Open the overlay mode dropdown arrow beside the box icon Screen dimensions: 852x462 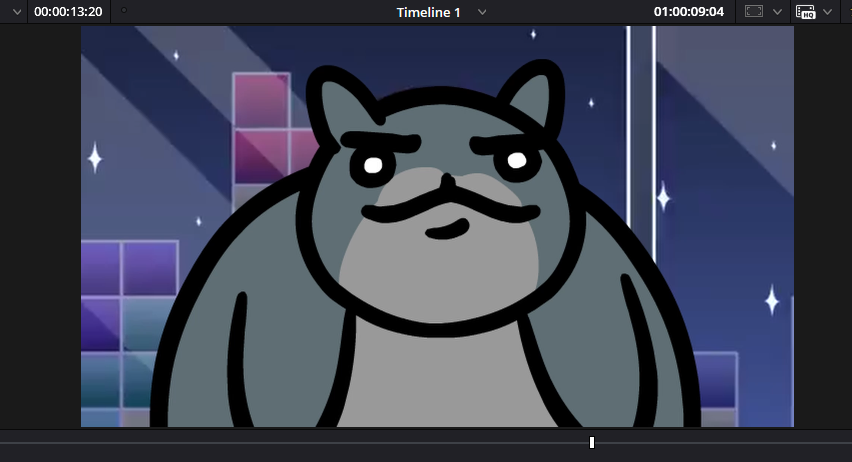[x=778, y=12]
